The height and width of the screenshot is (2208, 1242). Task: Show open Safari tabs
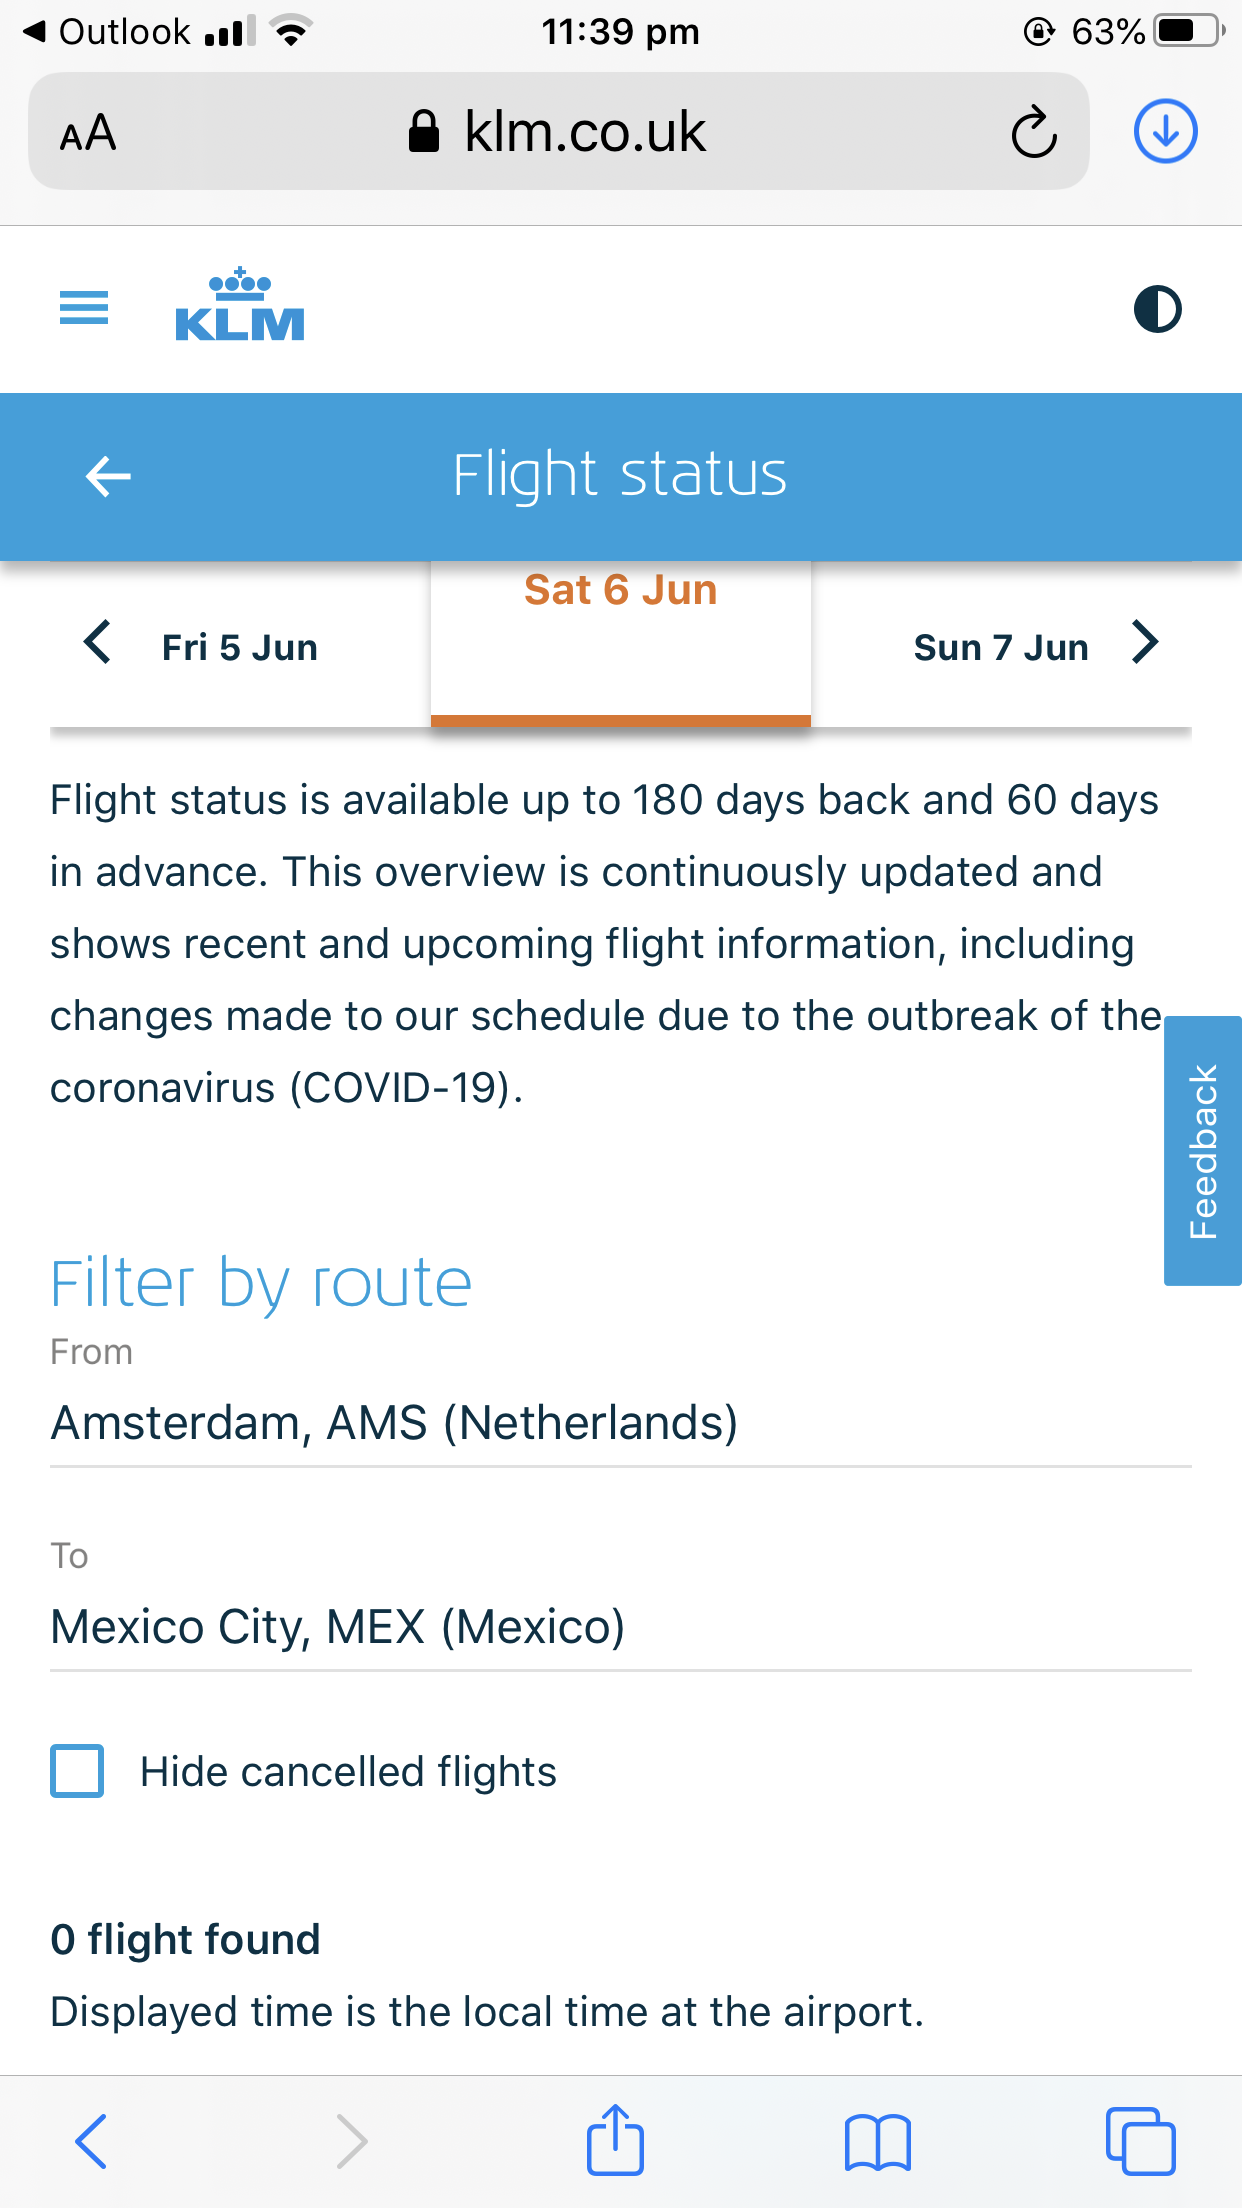point(1140,2141)
